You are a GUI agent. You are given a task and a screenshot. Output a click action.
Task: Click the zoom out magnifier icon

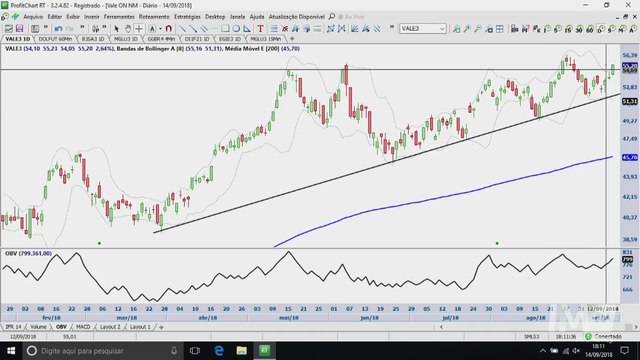pos(478,29)
